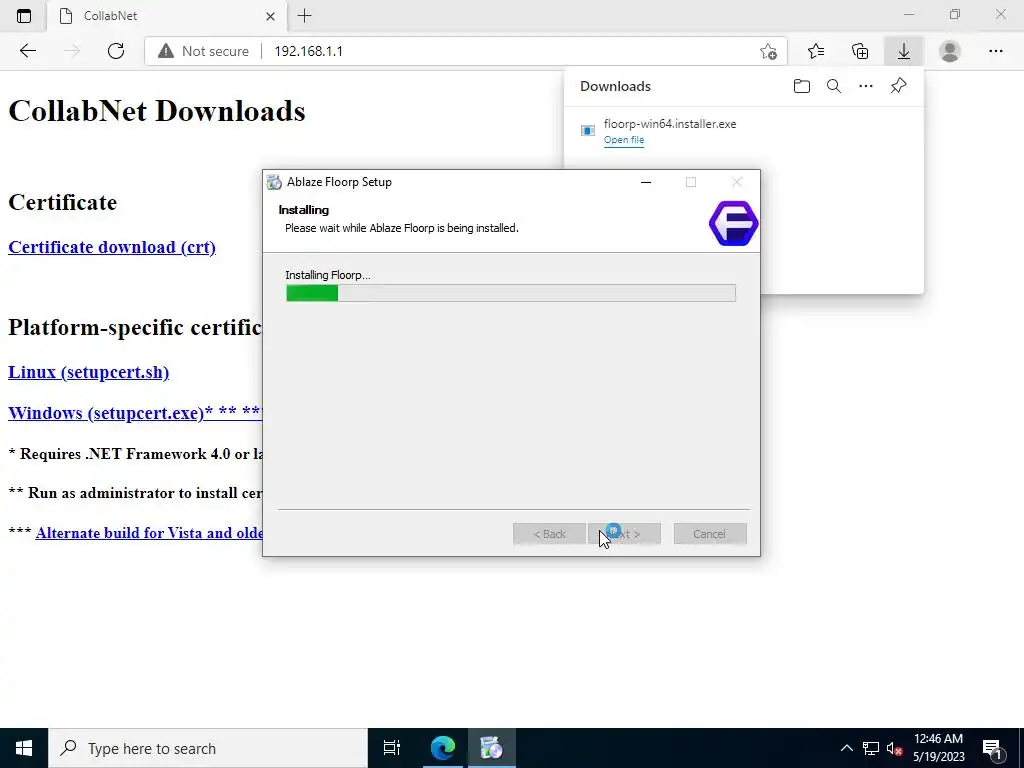
Task: Select the CollabNet tab
Action: (x=168, y=16)
